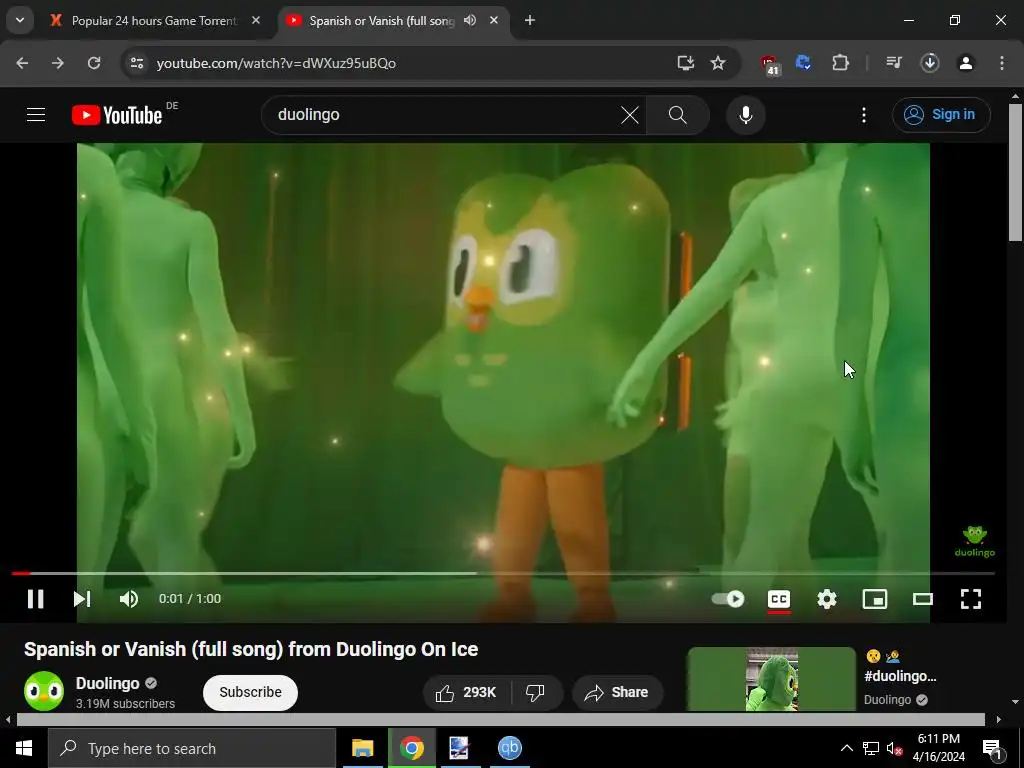Search with your voice microphone
Screen dimensions: 1024x768
pos(745,115)
